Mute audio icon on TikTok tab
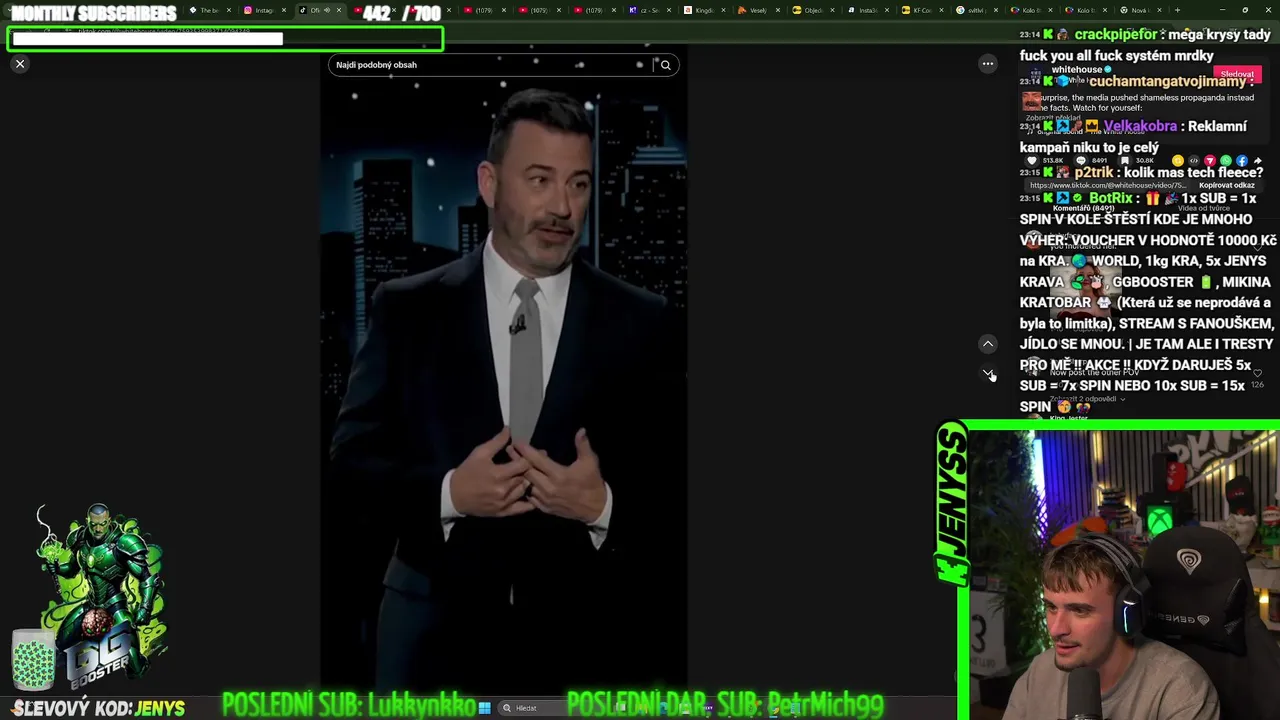The height and width of the screenshot is (720, 1280). tap(327, 10)
